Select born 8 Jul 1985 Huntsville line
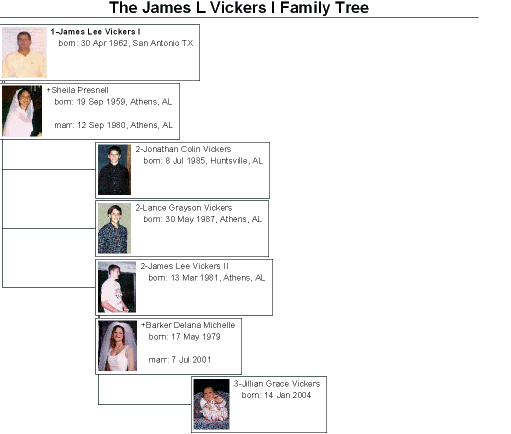This screenshot has width=511, height=434. 203,161
